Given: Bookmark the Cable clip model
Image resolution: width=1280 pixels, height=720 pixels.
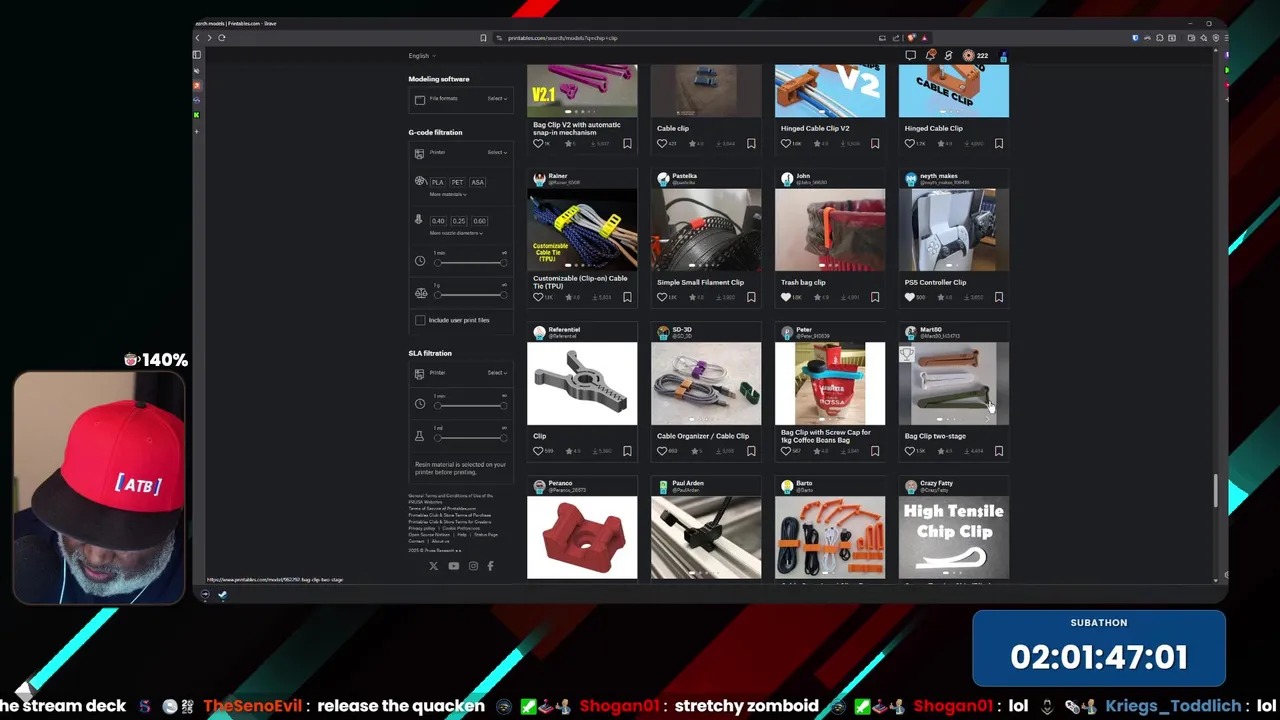Looking at the screenshot, I should [x=751, y=144].
